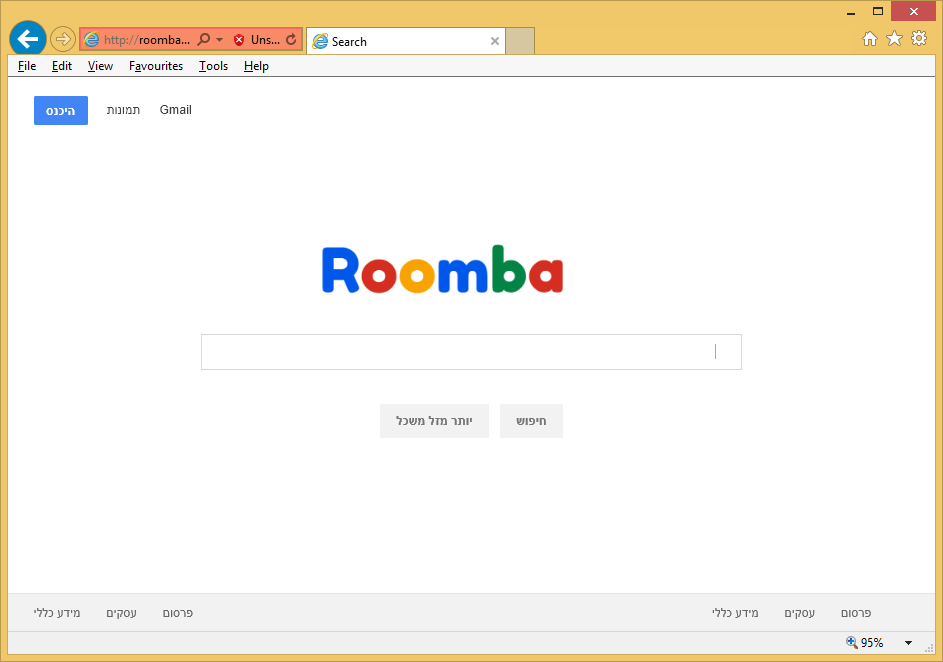This screenshot has height=662, width=943.
Task: Select the Search browser tab
Action: [406, 41]
